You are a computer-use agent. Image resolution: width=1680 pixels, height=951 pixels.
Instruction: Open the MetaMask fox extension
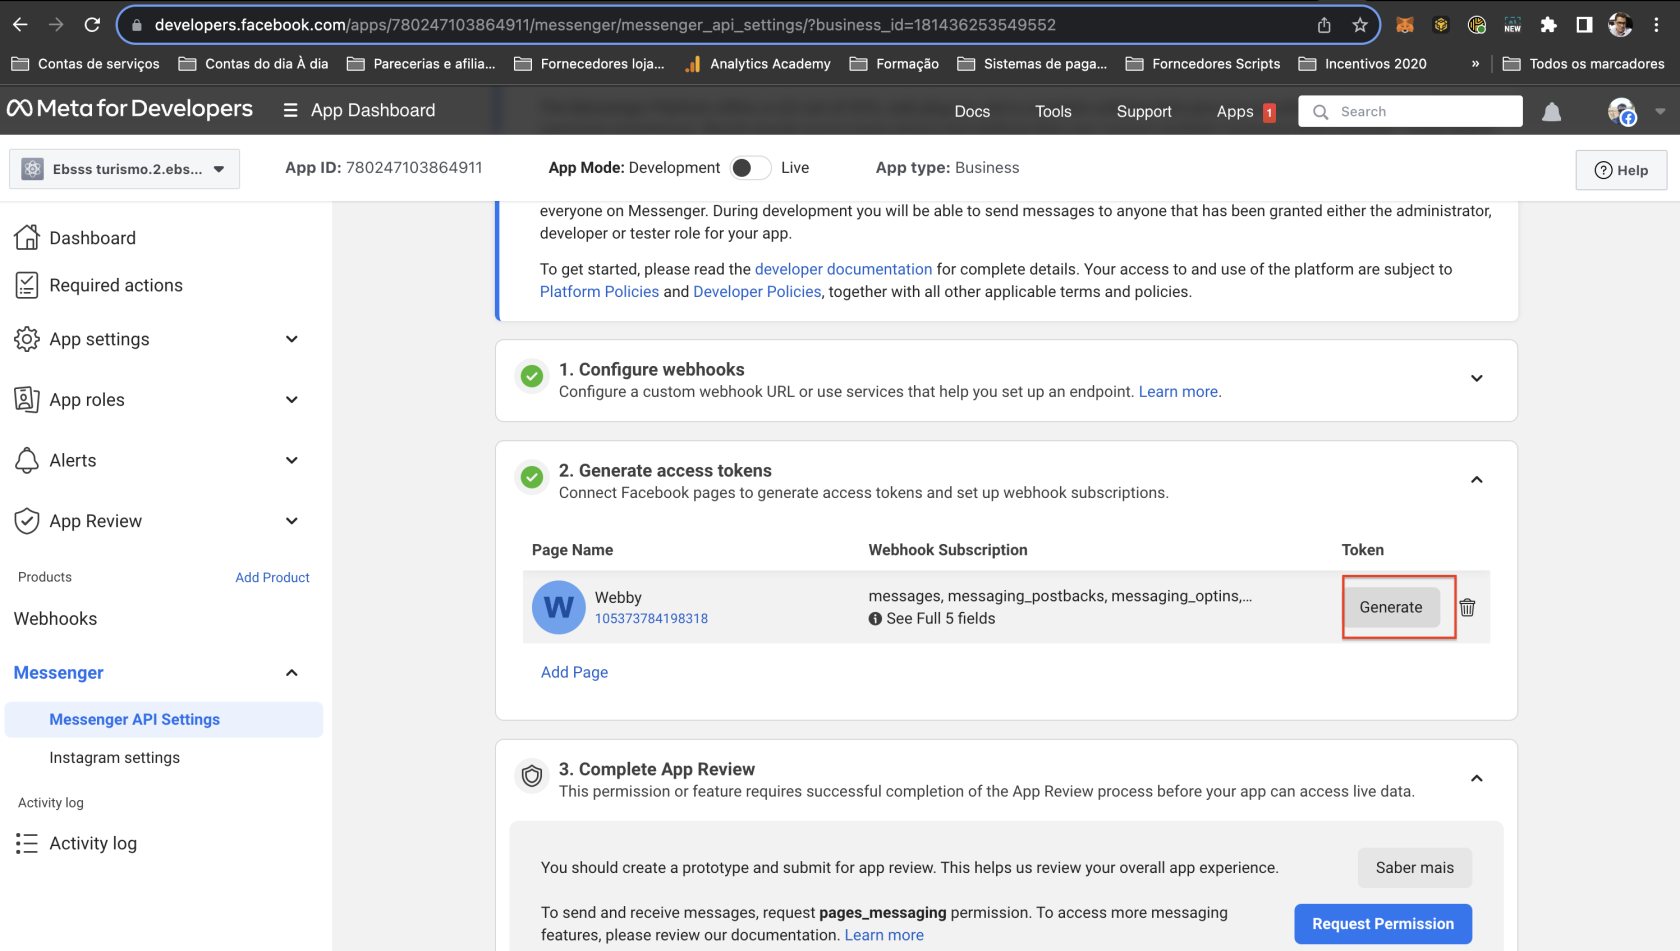[x=1405, y=25]
